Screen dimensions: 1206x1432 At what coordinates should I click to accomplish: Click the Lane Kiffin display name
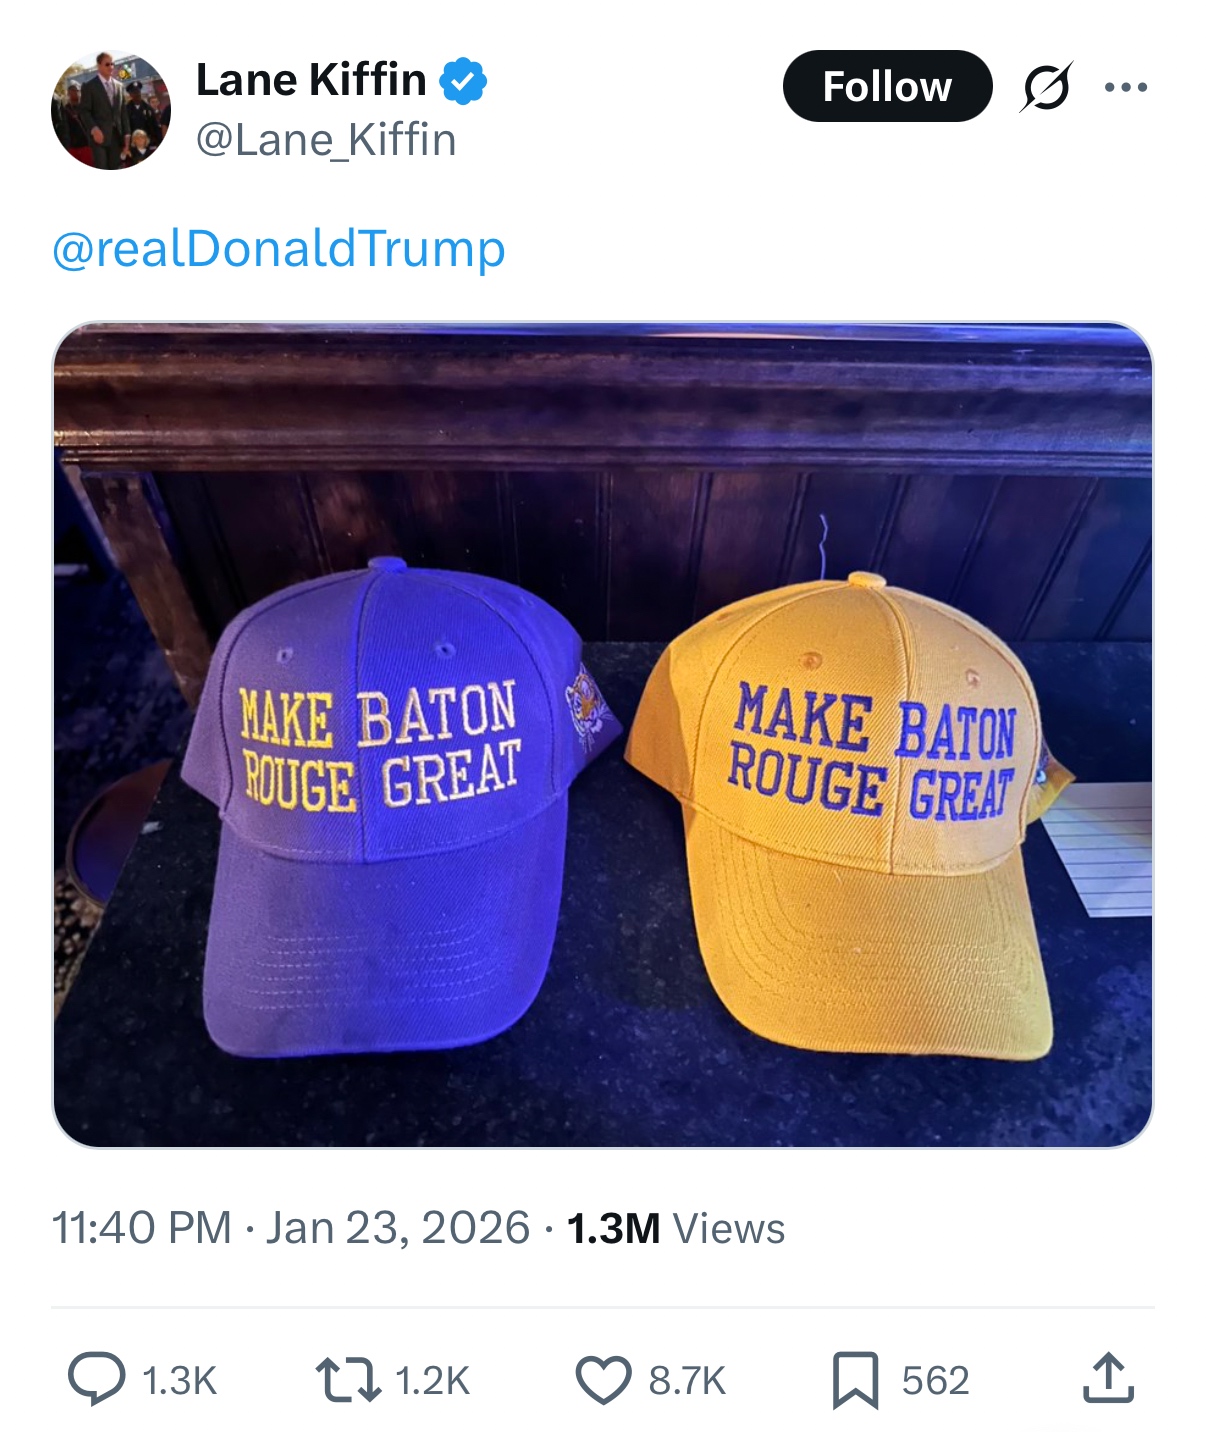point(310,80)
